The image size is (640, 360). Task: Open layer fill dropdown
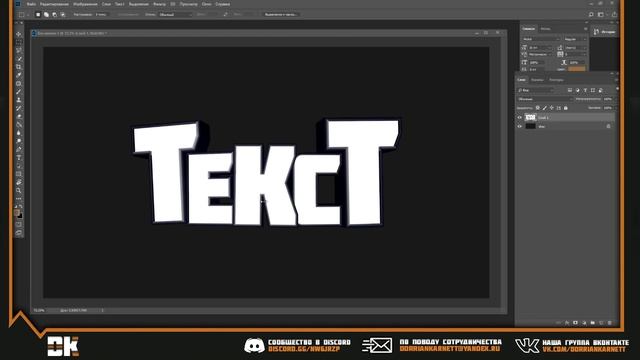pos(608,108)
